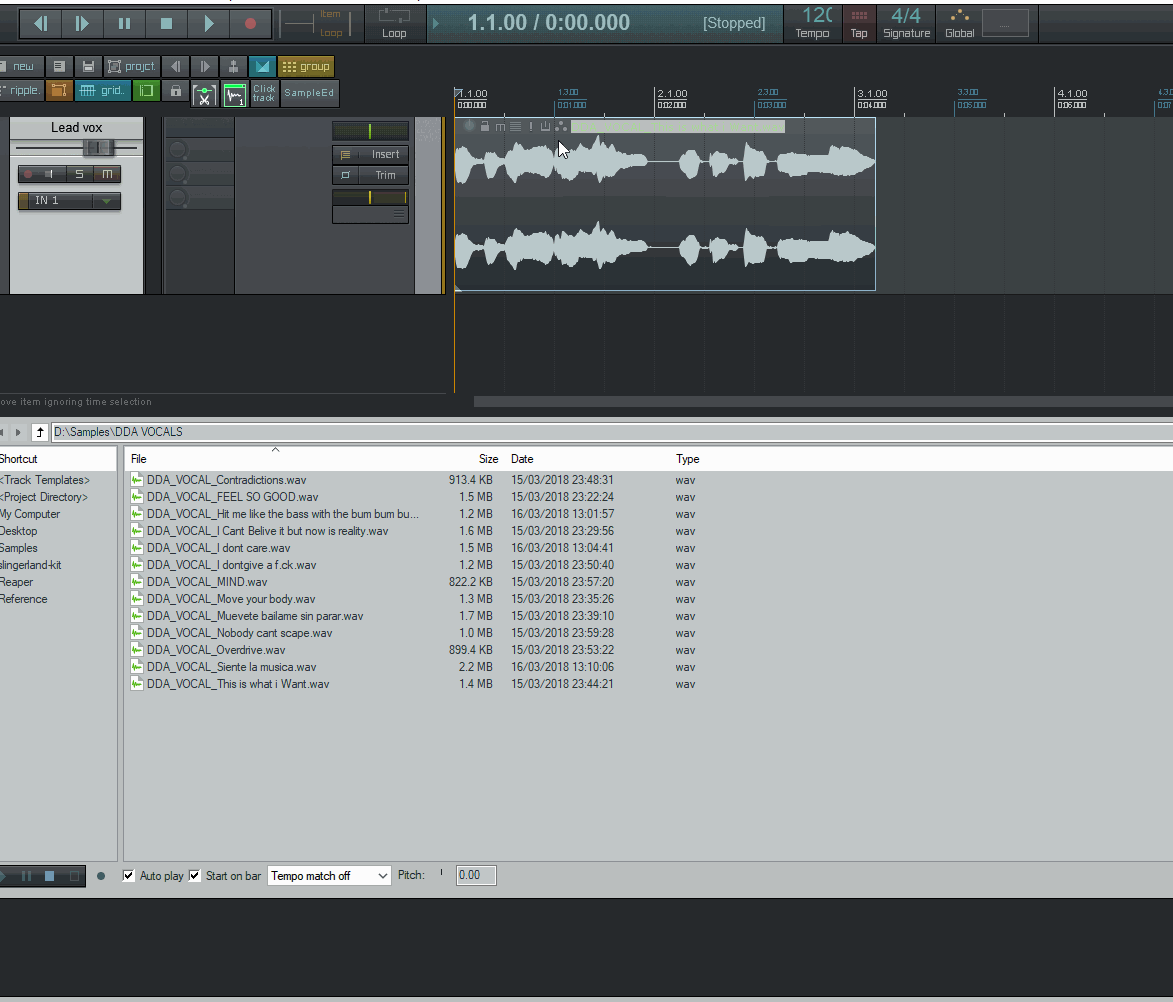This screenshot has width=1173, height=1002.
Task: Toggle the lock icon in the toolbar
Action: (176, 92)
